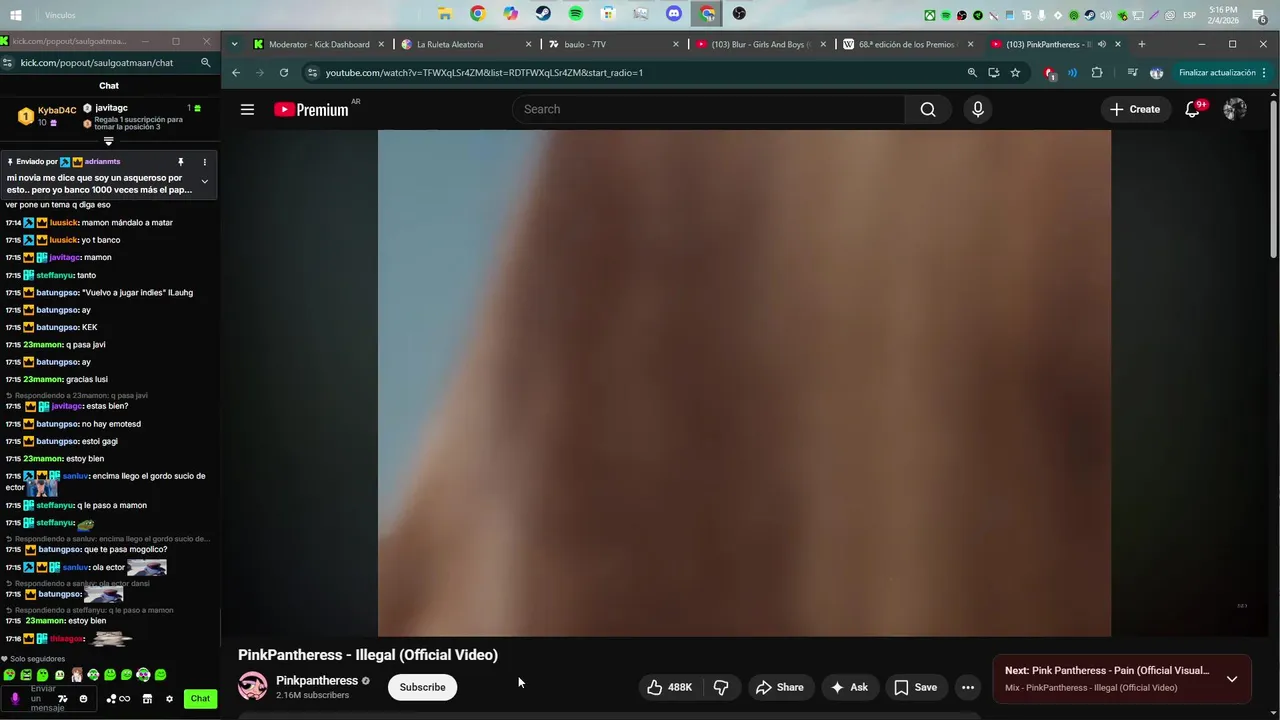Screen dimensions: 1280x720
Task: Click the Share button
Action: pos(780,687)
